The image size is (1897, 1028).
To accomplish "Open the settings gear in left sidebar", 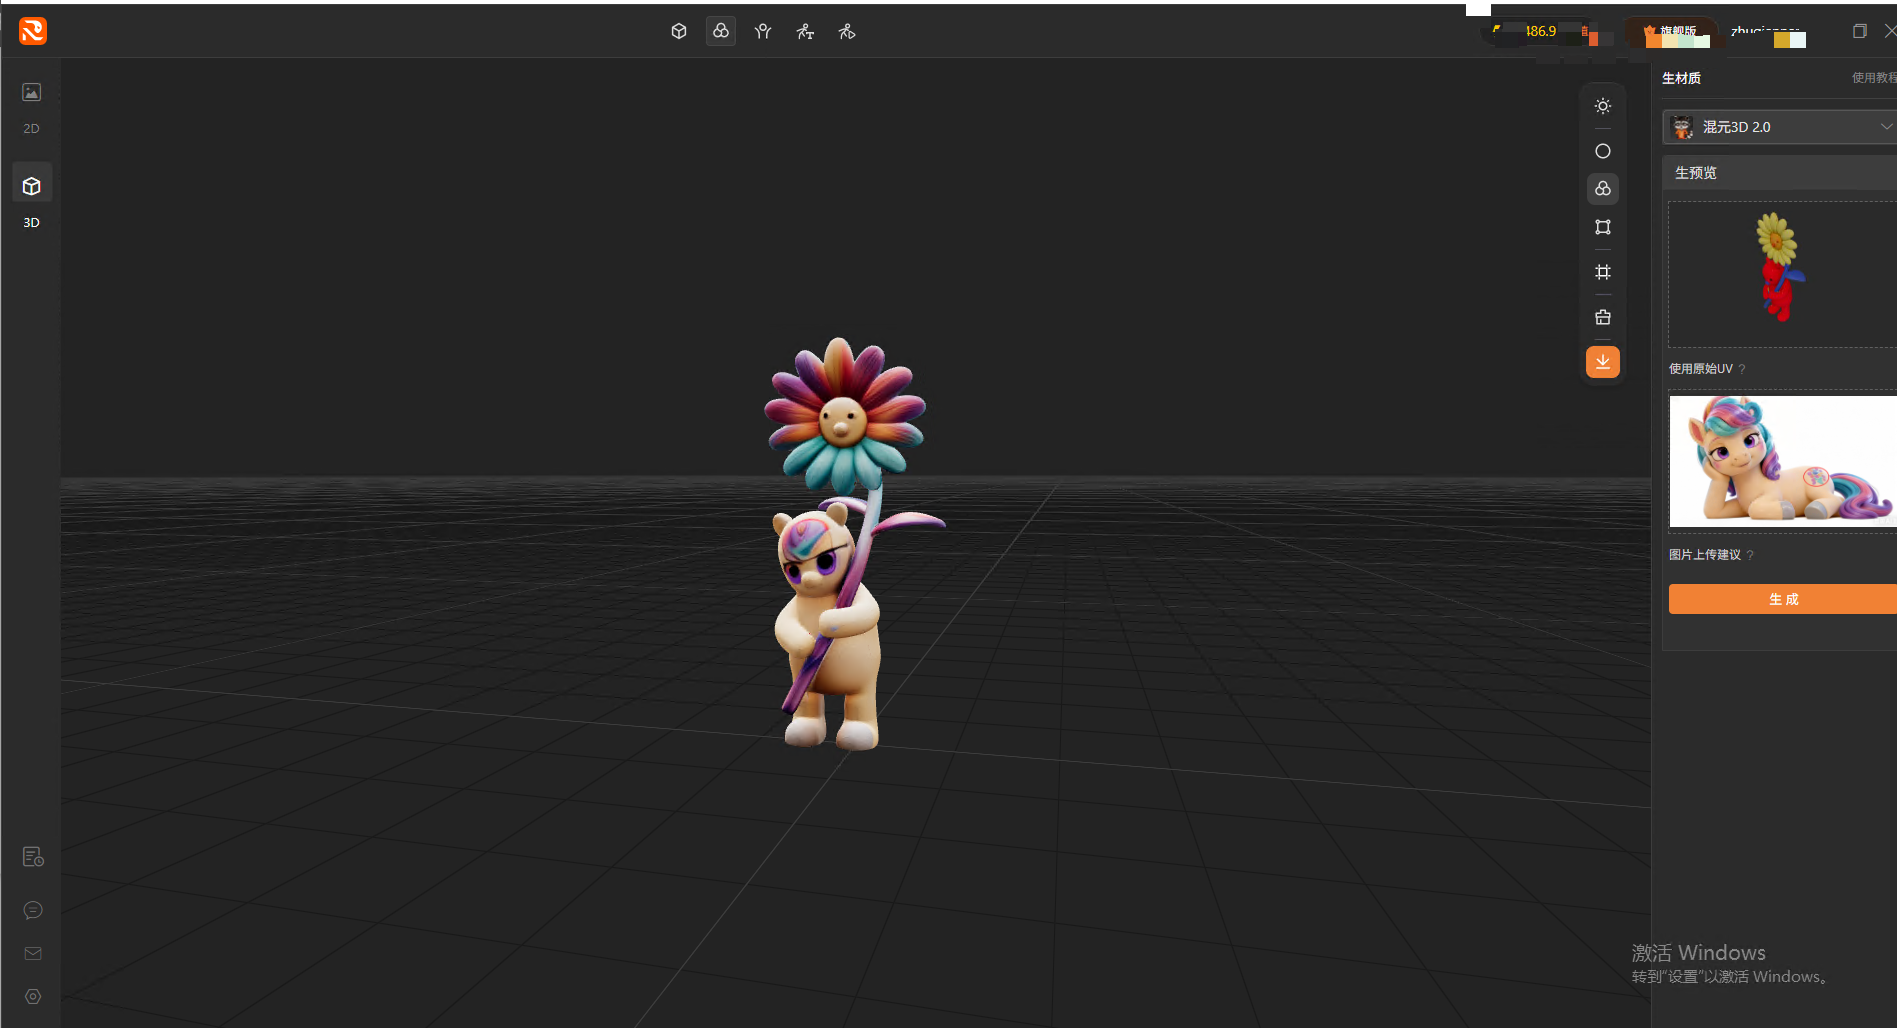I will (33, 997).
